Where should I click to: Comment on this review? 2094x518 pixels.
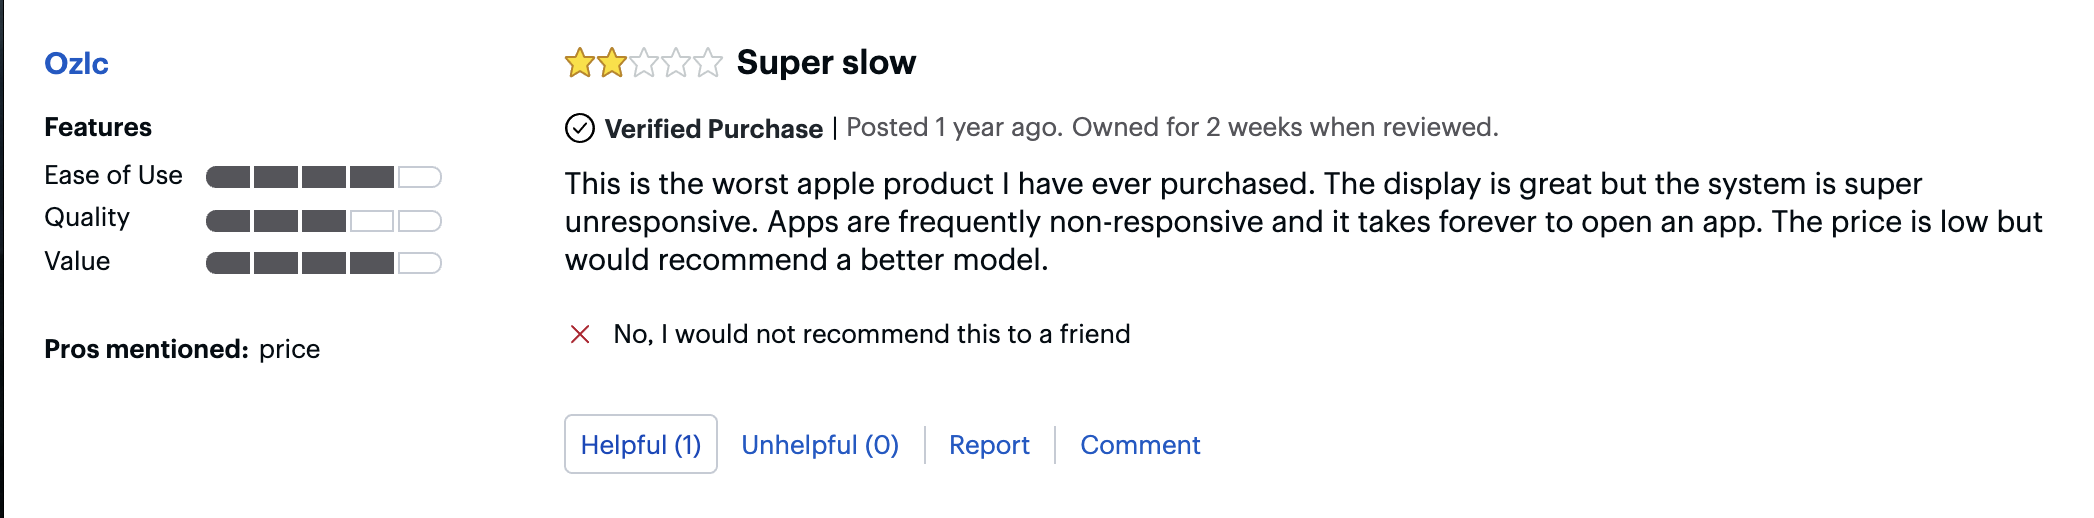click(1140, 444)
